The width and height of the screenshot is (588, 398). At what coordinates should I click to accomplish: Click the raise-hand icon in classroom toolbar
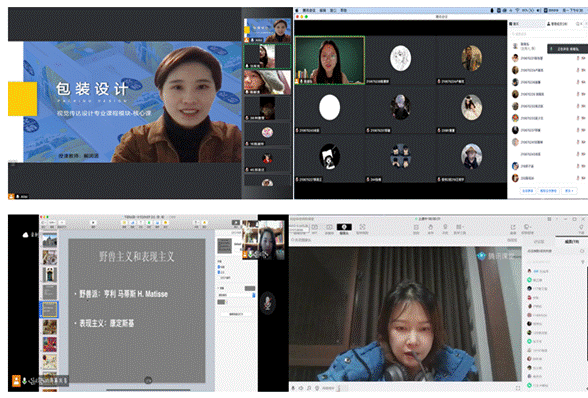click(x=430, y=227)
